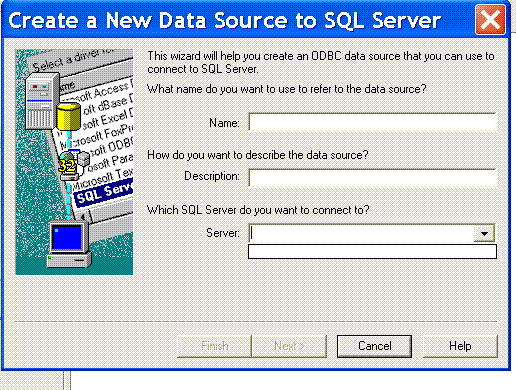The height and width of the screenshot is (390, 516).
Task: Focus the Server combo box text area
Action: pyautogui.click(x=362, y=233)
